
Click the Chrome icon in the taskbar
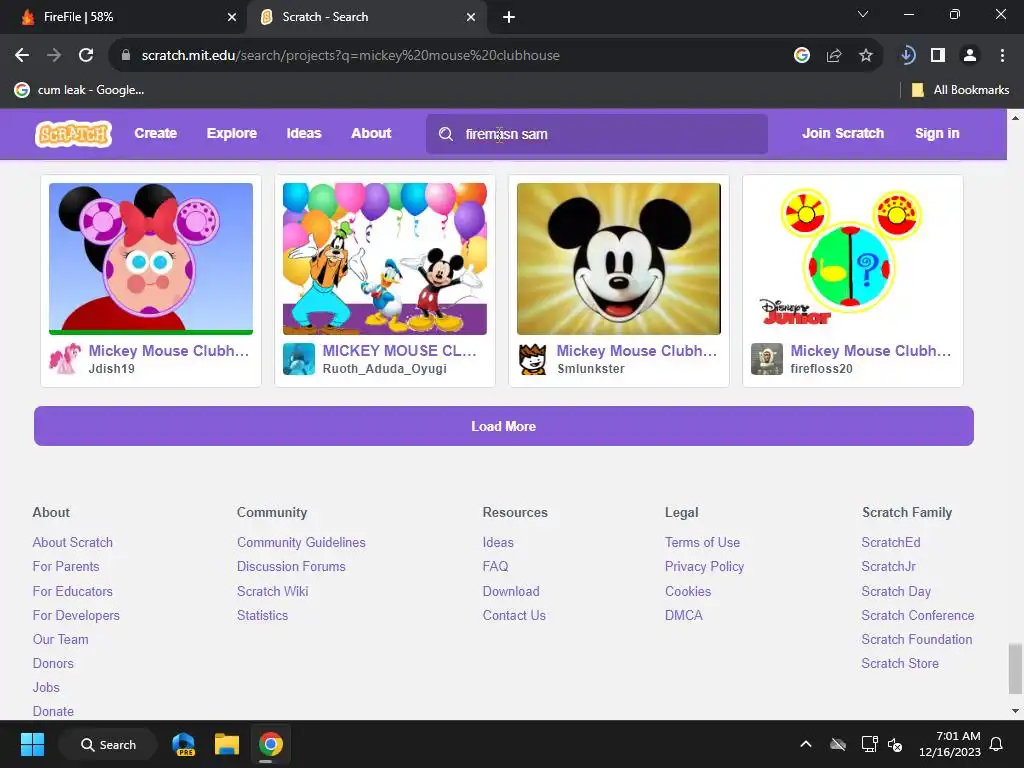pos(270,744)
